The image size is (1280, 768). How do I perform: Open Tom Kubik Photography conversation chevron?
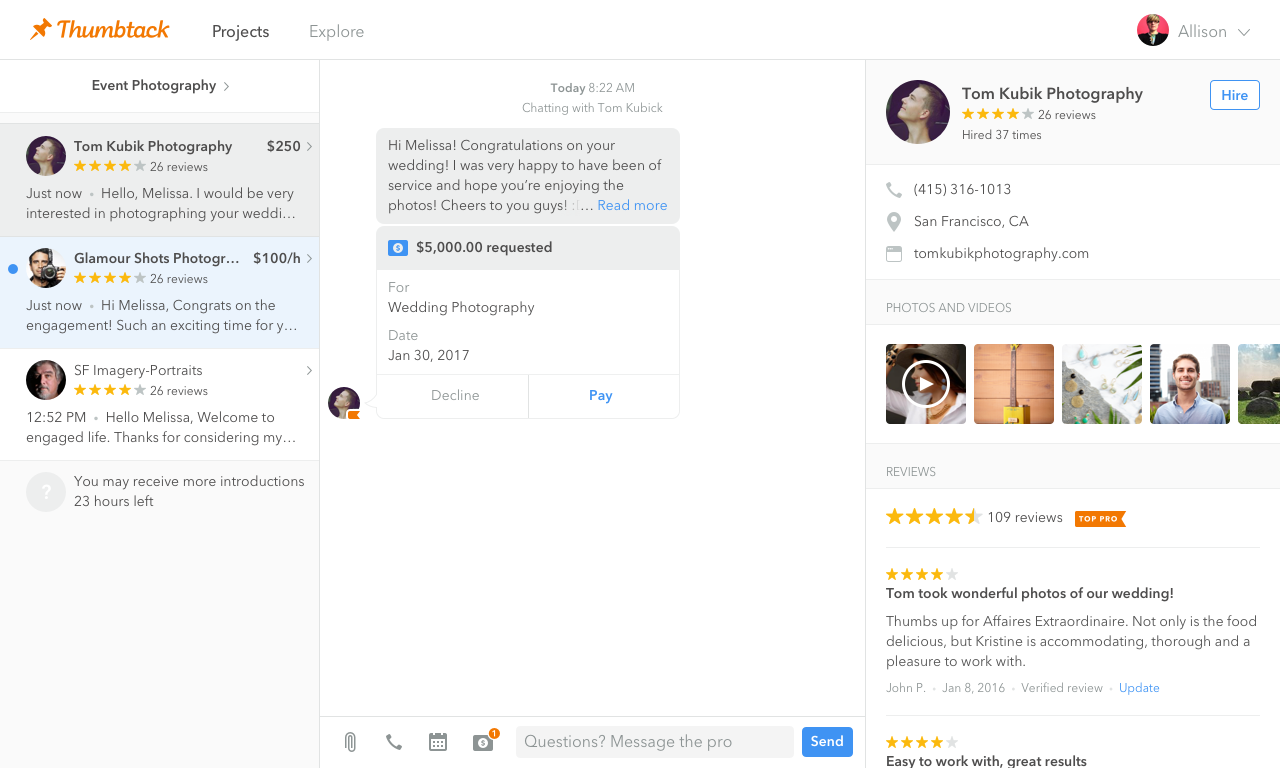[x=309, y=146]
